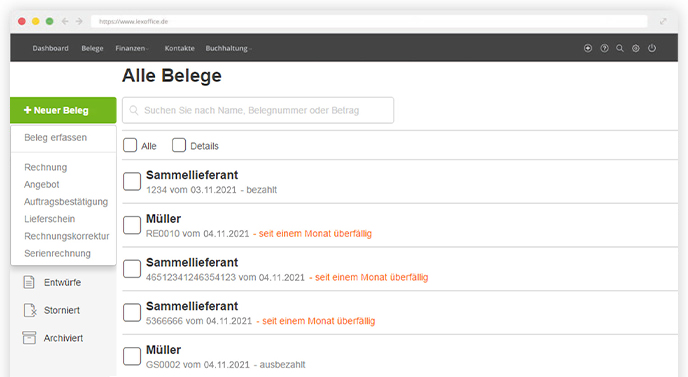Screen dimensions: 688x377
Task: Tick the Alle checkbox
Action: [130, 145]
